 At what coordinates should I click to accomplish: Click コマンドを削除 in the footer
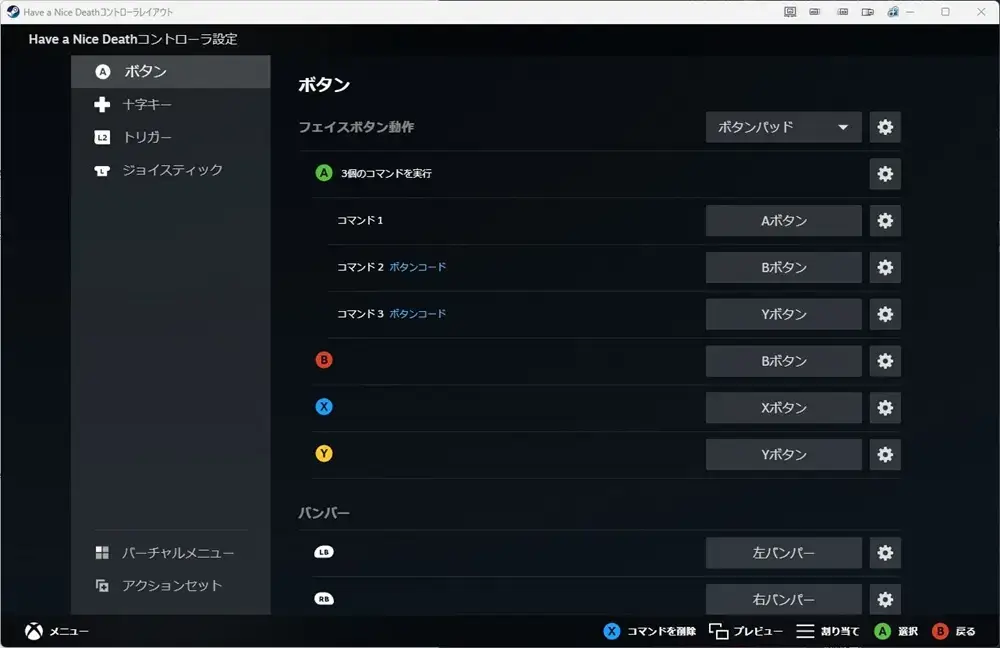pos(661,631)
